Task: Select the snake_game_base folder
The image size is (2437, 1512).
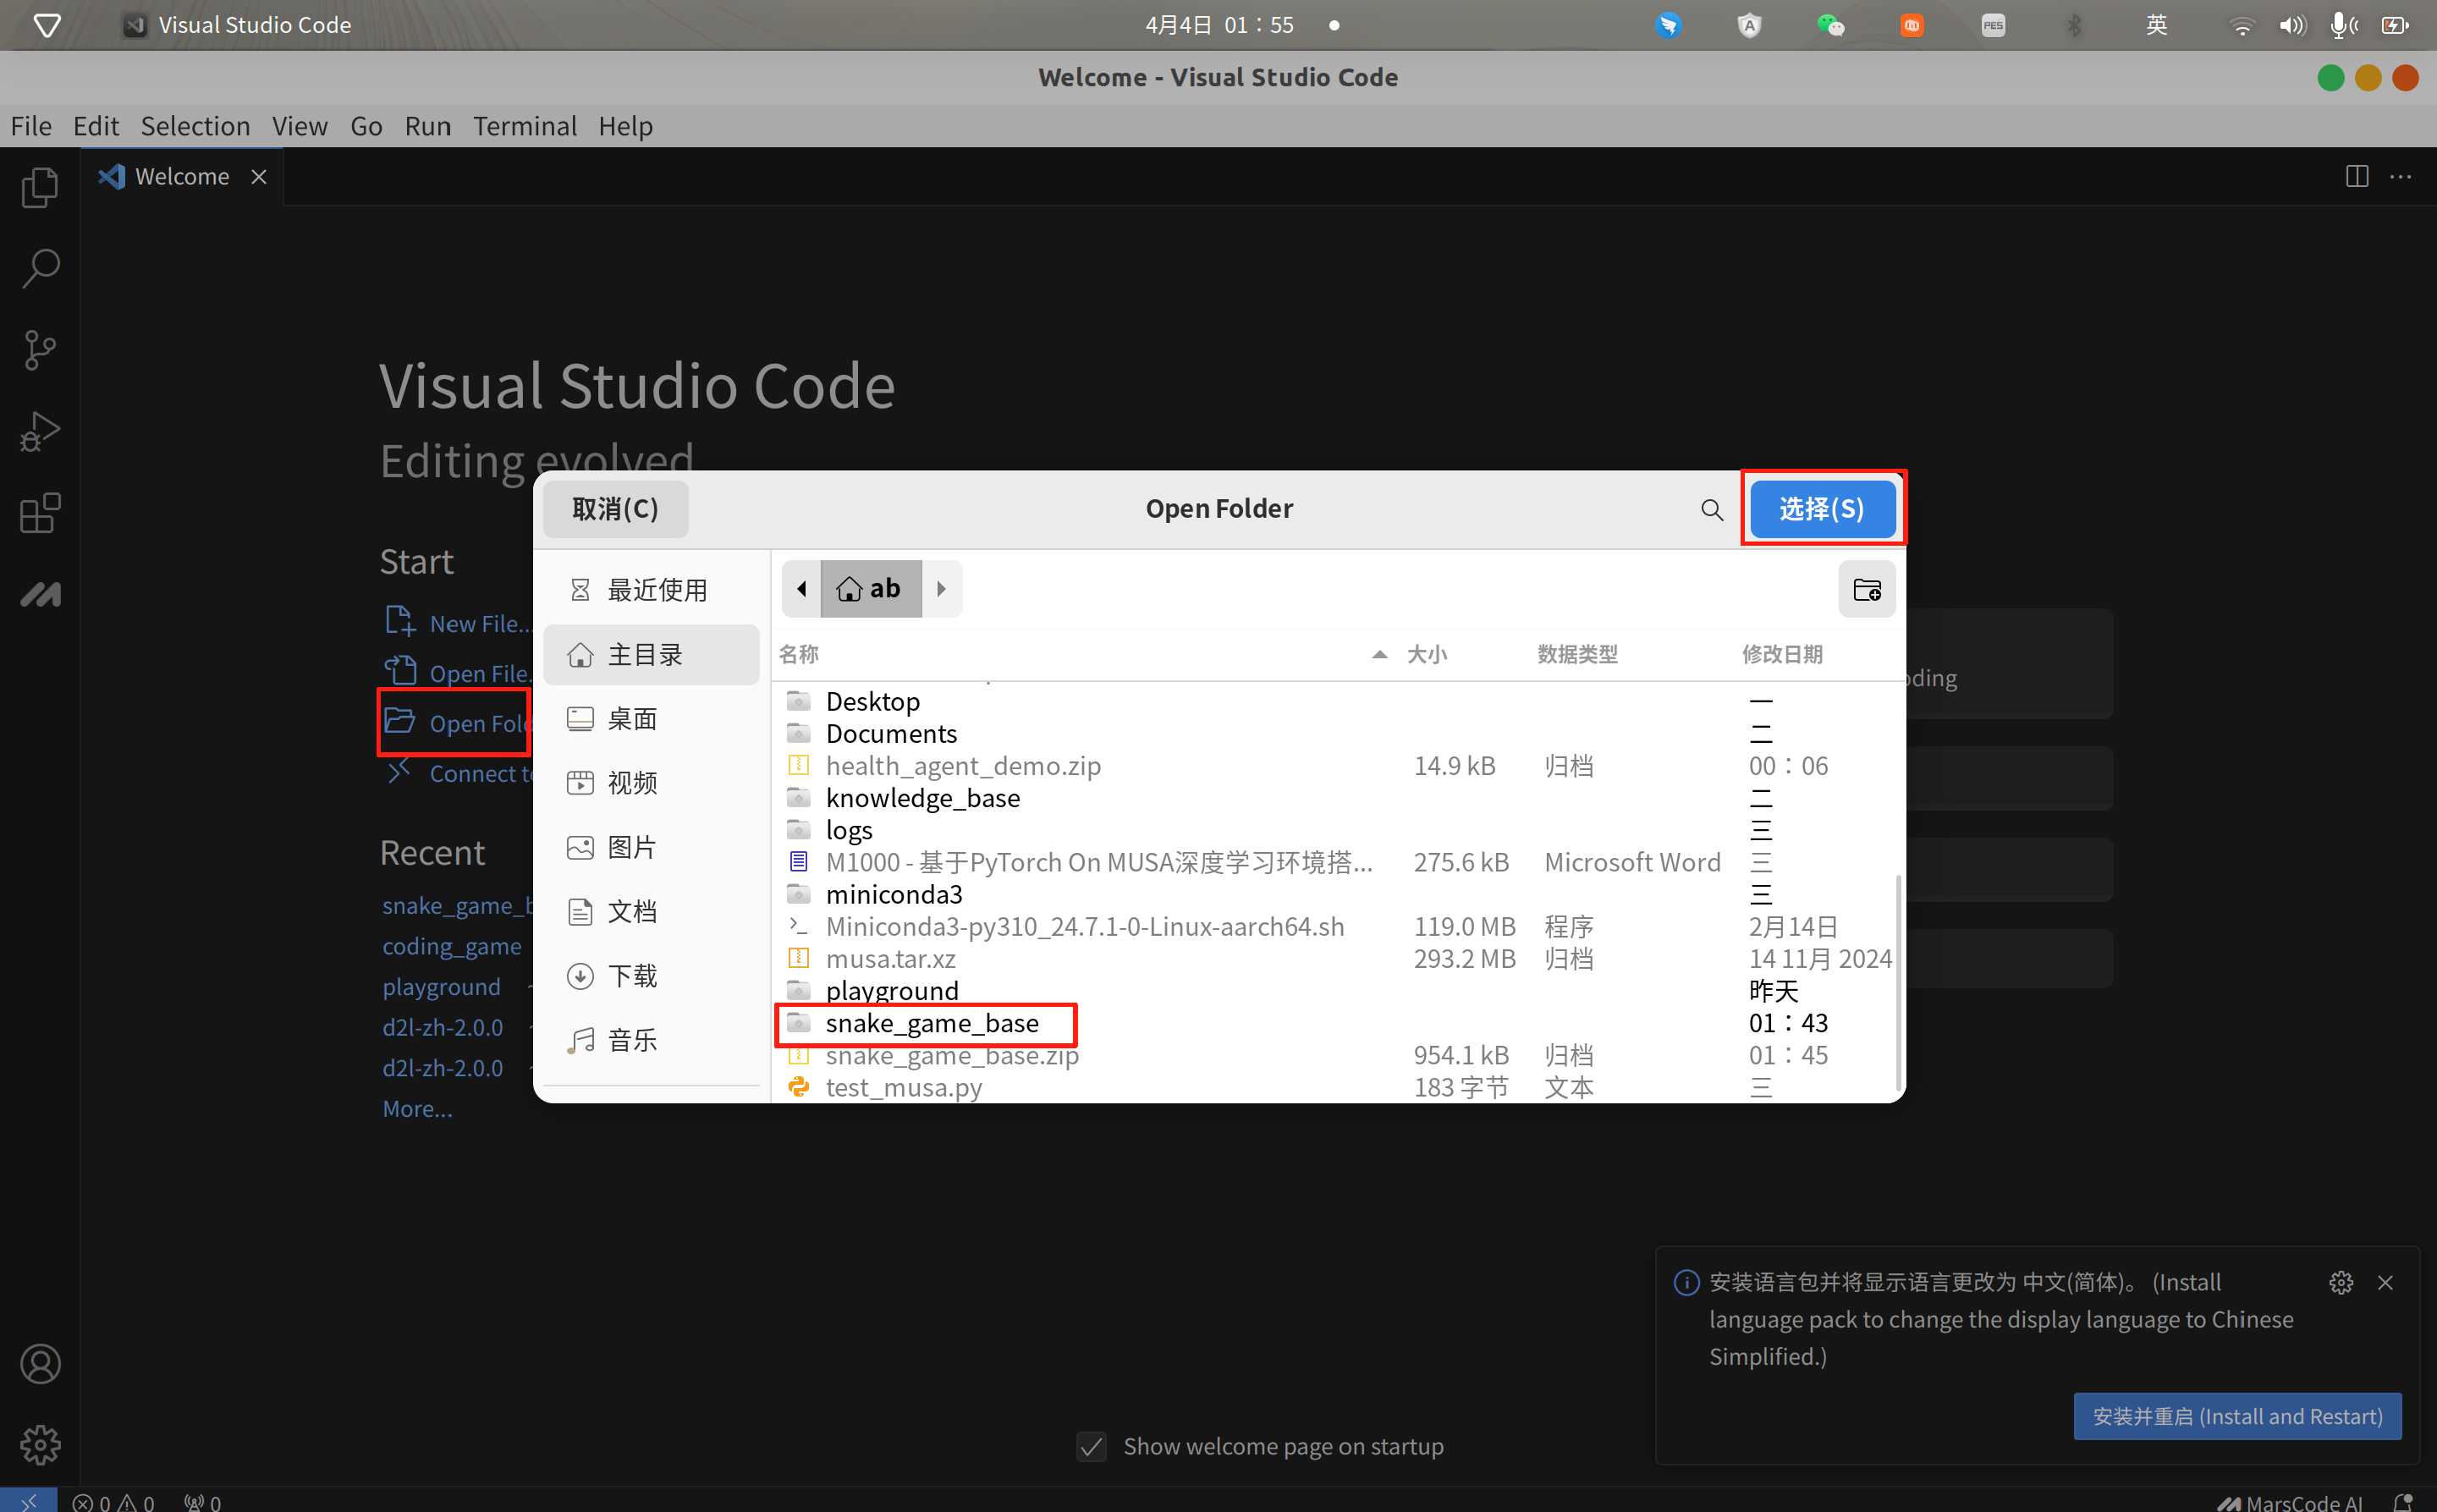Action: coord(931,1023)
